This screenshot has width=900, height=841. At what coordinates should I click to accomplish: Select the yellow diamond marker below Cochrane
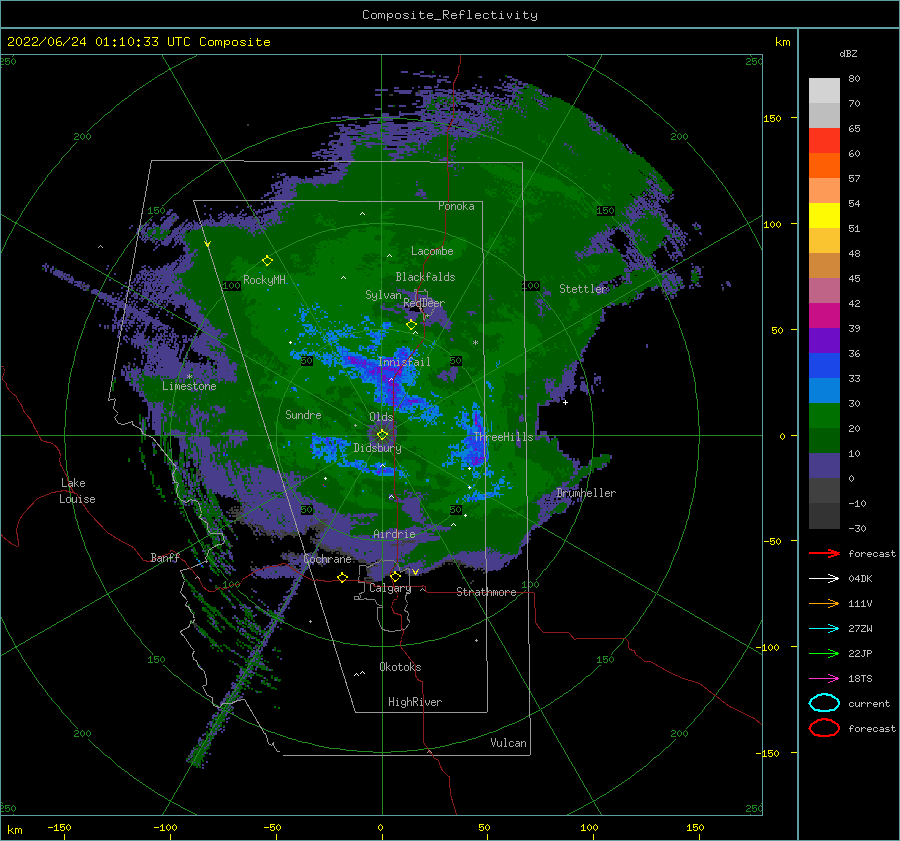342,577
